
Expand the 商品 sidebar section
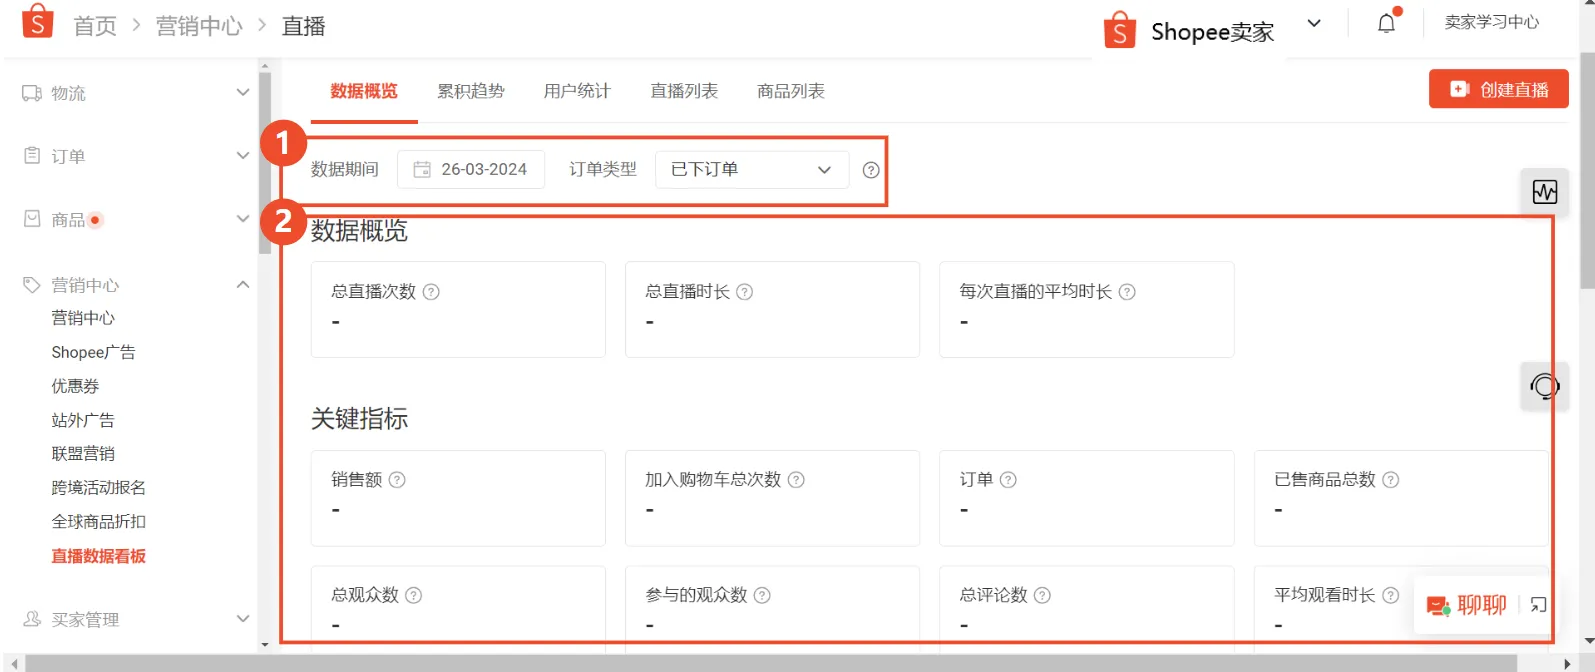click(x=242, y=218)
